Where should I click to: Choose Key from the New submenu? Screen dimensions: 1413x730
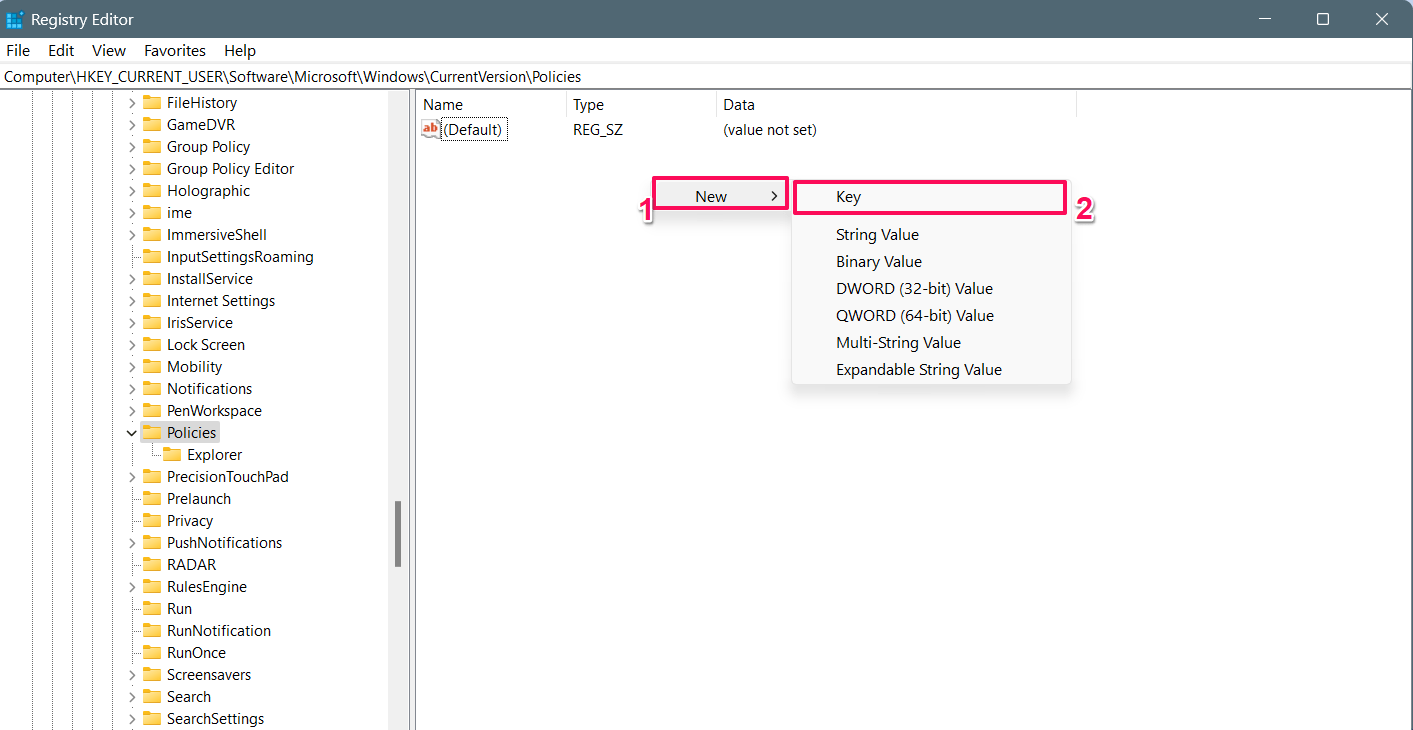tap(930, 197)
